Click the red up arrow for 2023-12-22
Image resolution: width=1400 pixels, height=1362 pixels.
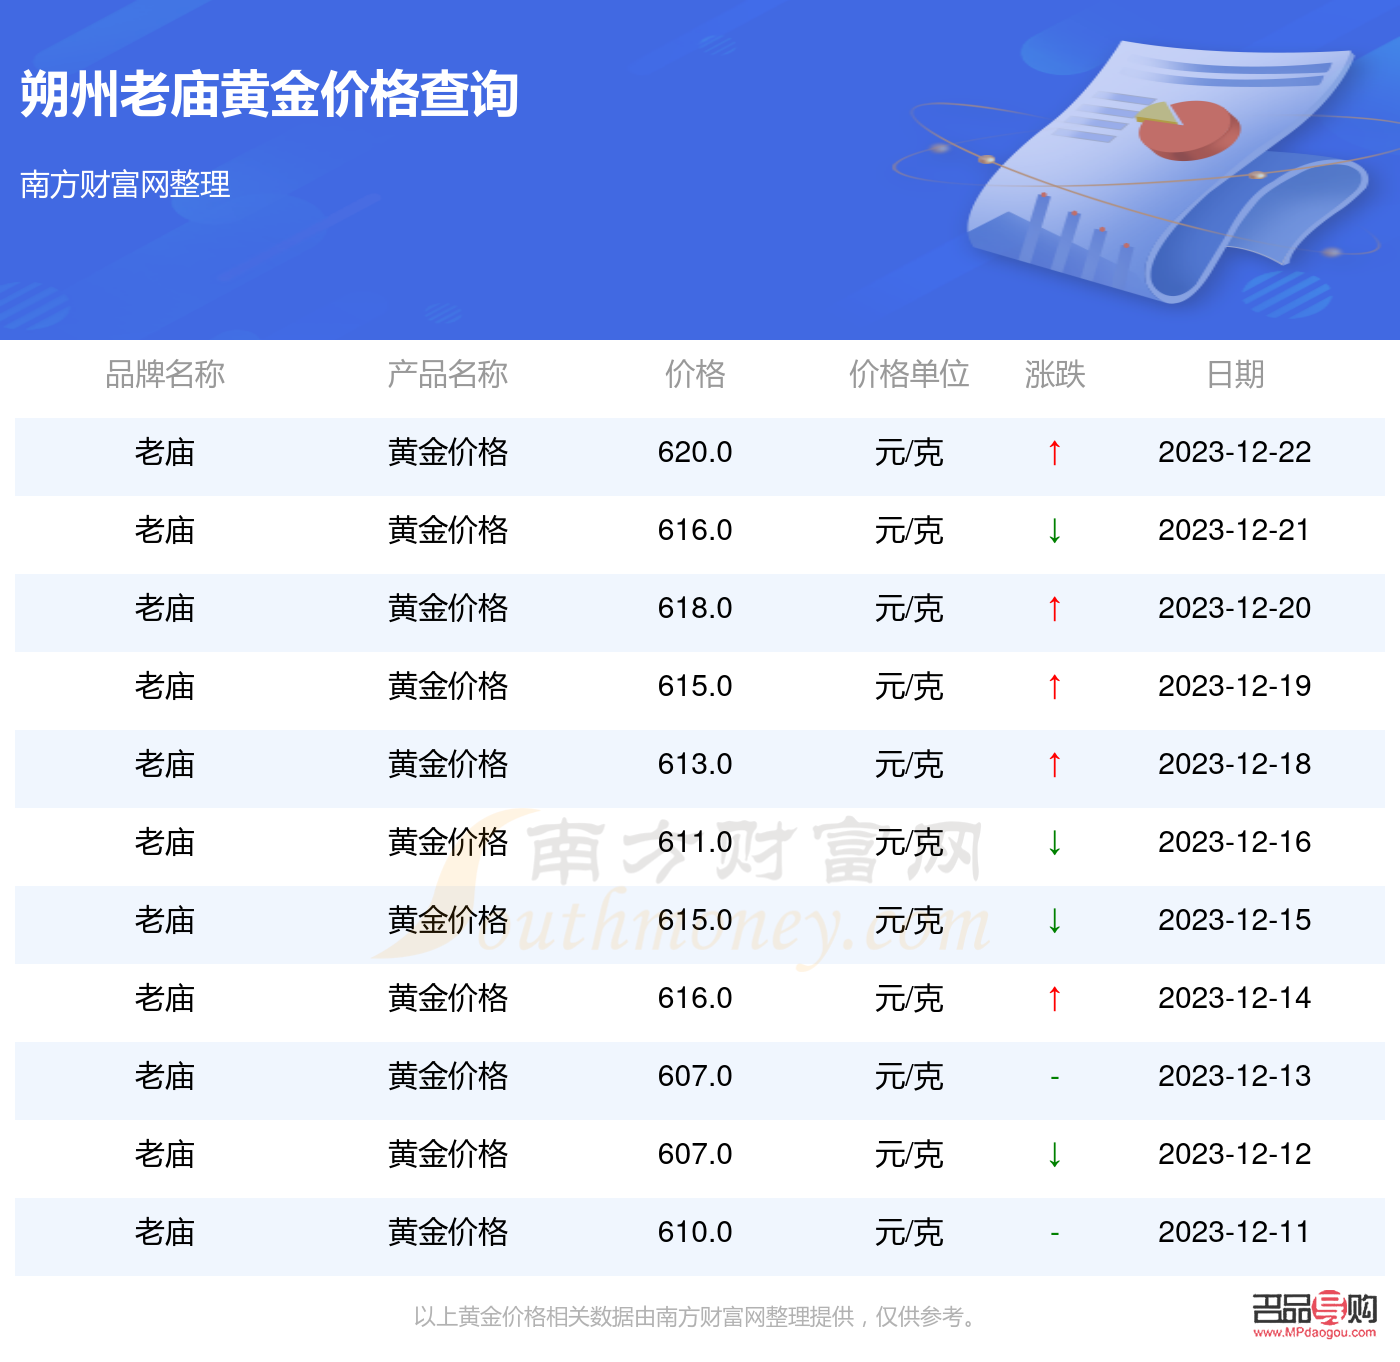(1054, 453)
